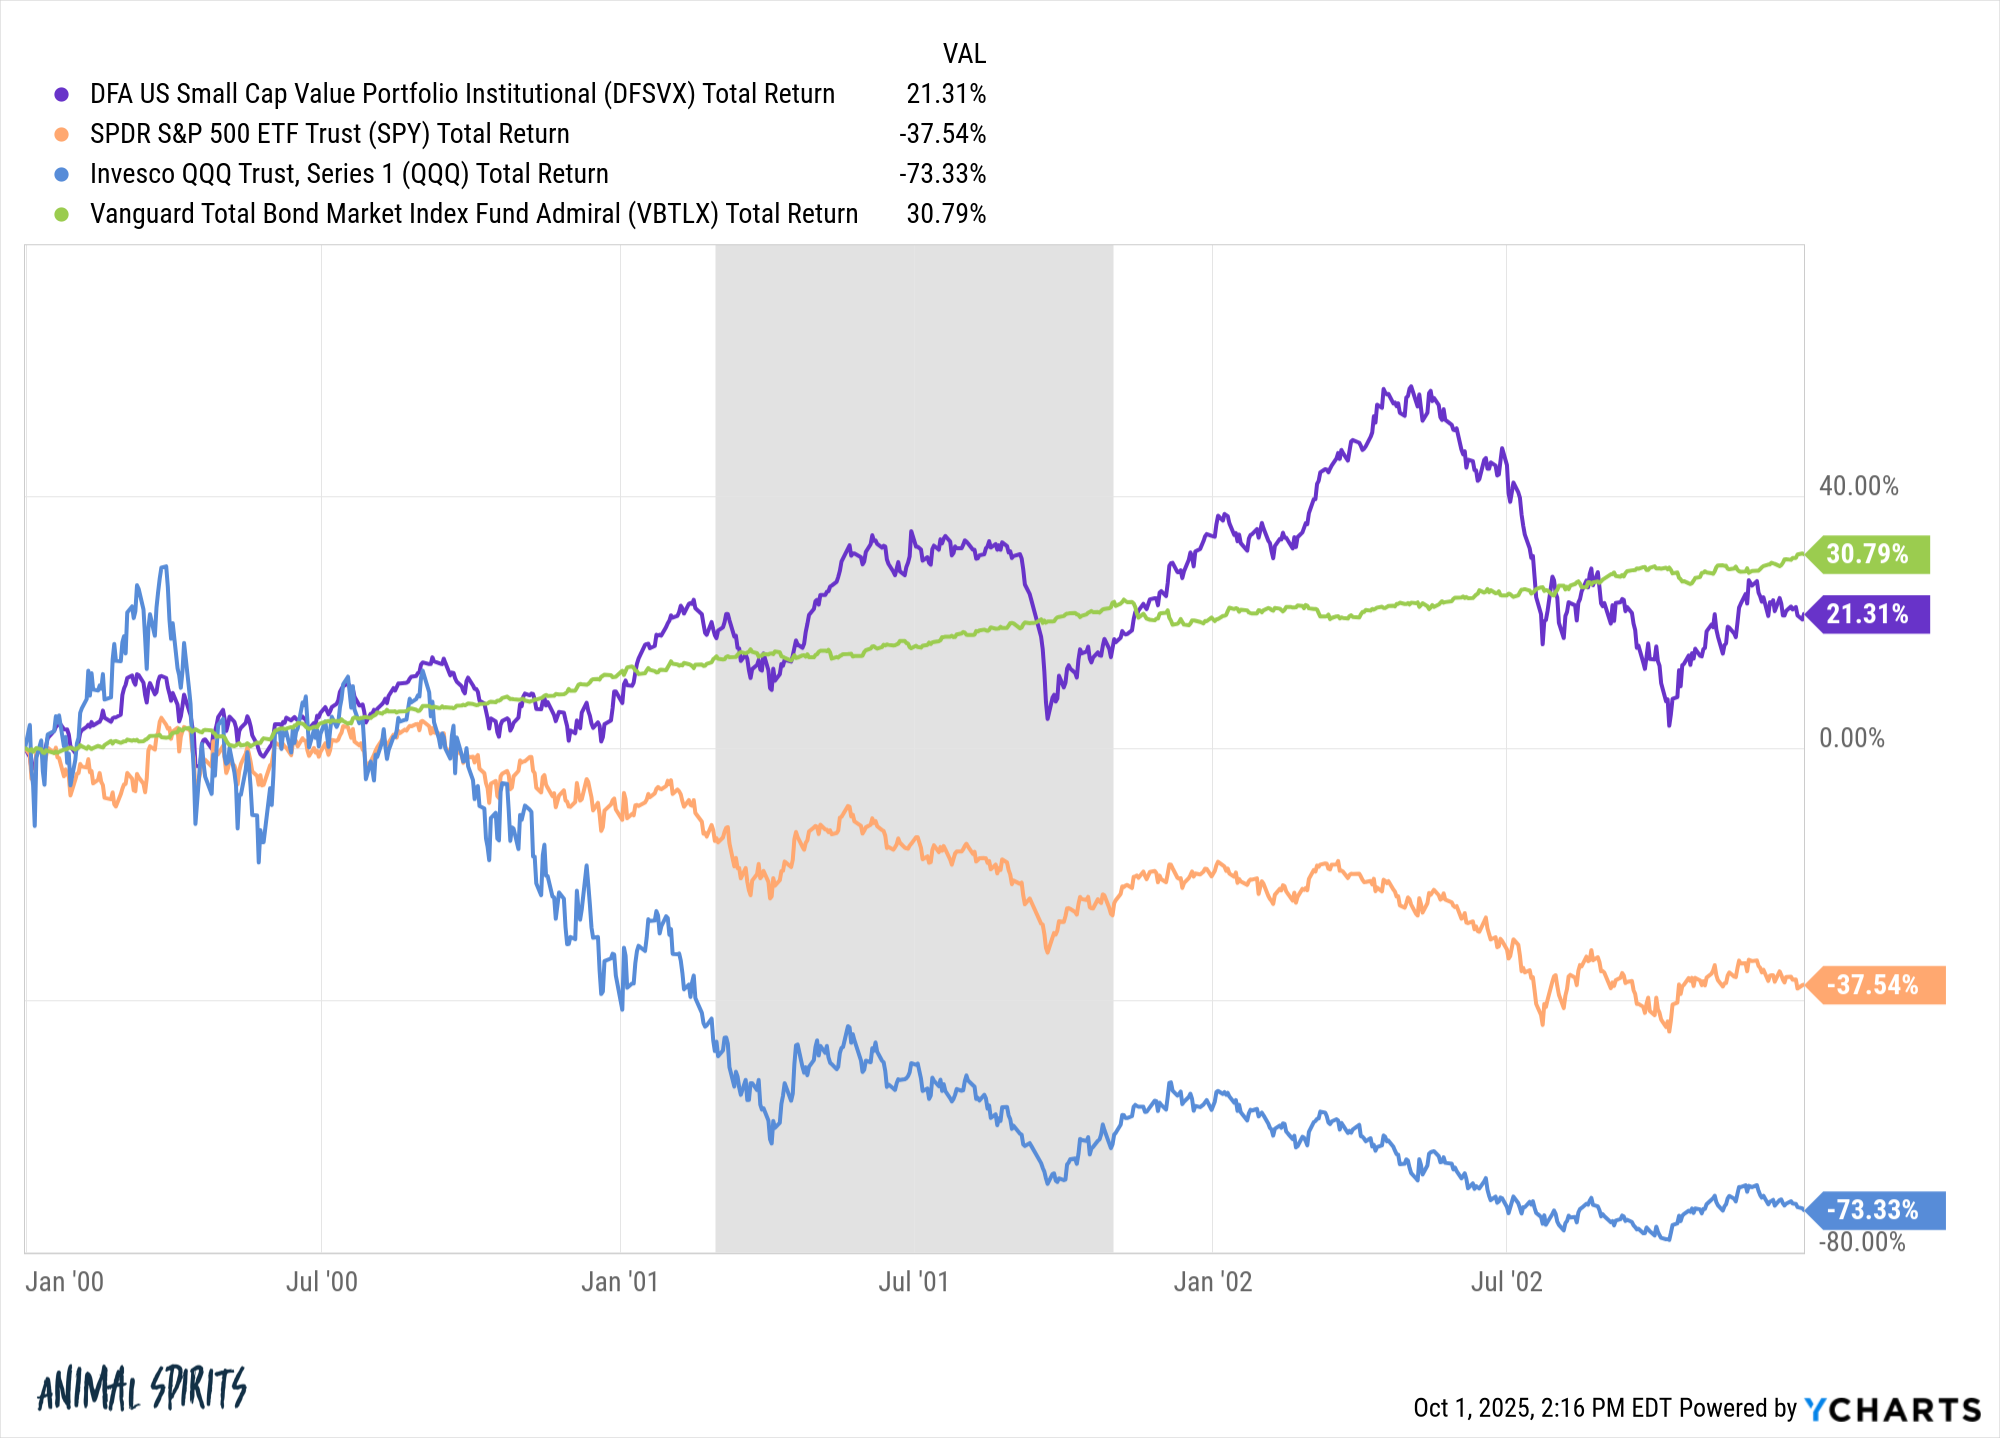The width and height of the screenshot is (2000, 1438).
Task: Click the green 30.79% end value tag
Action: point(1868,554)
